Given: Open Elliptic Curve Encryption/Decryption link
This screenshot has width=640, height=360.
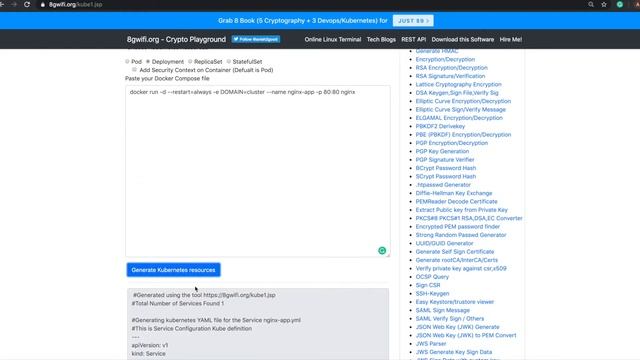Looking at the screenshot, I should click(x=463, y=101).
